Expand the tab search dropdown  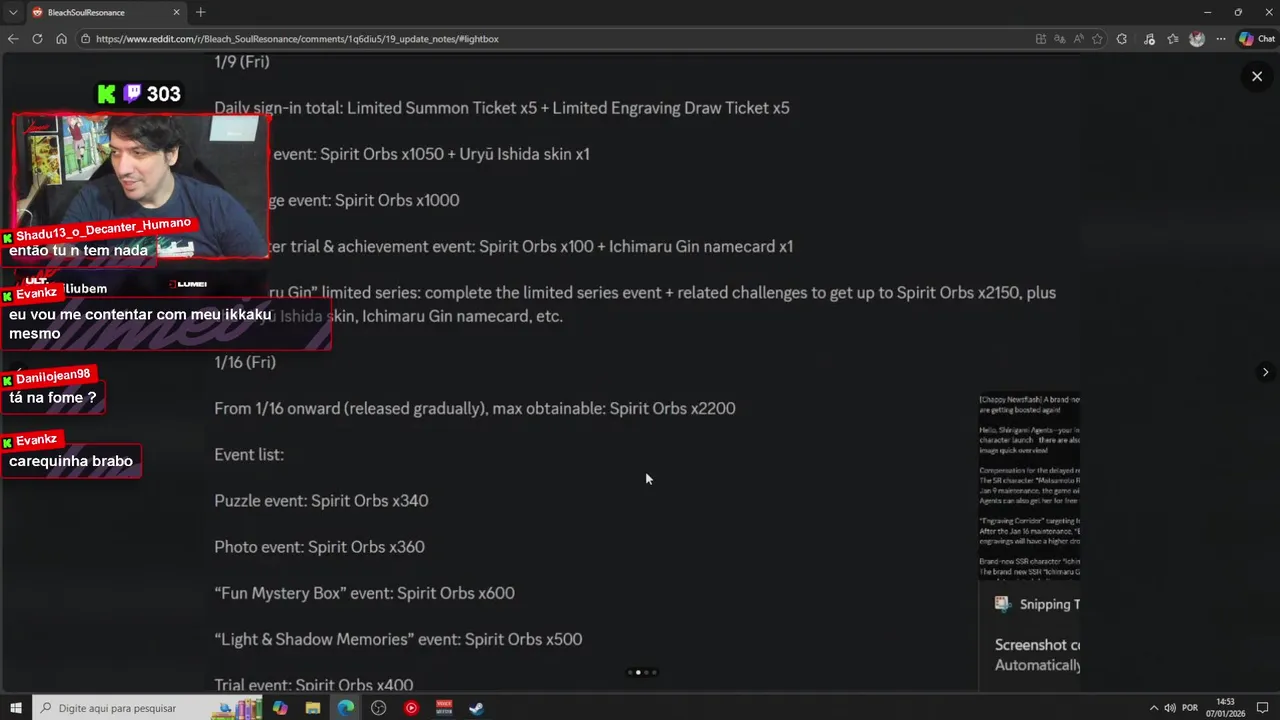click(13, 12)
